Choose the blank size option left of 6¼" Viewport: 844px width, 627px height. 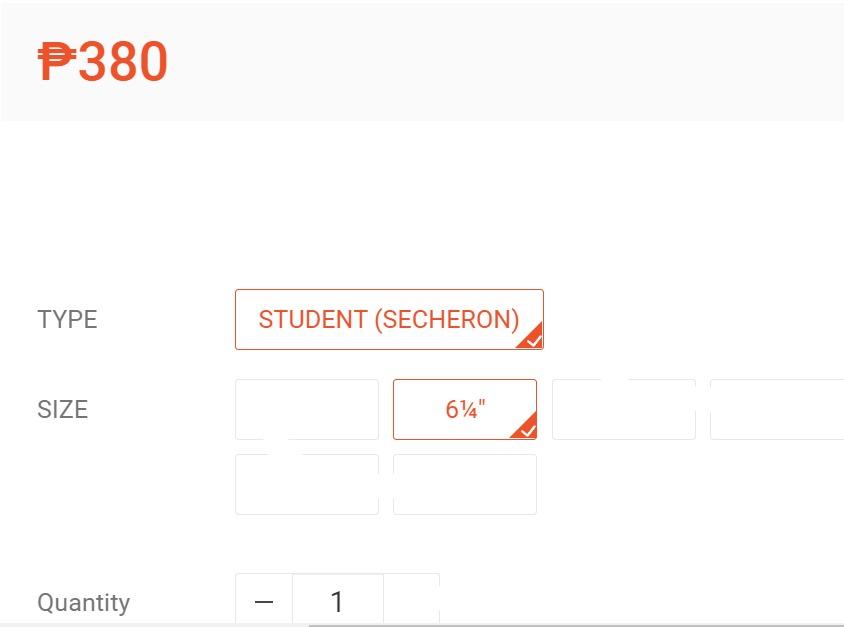[x=307, y=409]
